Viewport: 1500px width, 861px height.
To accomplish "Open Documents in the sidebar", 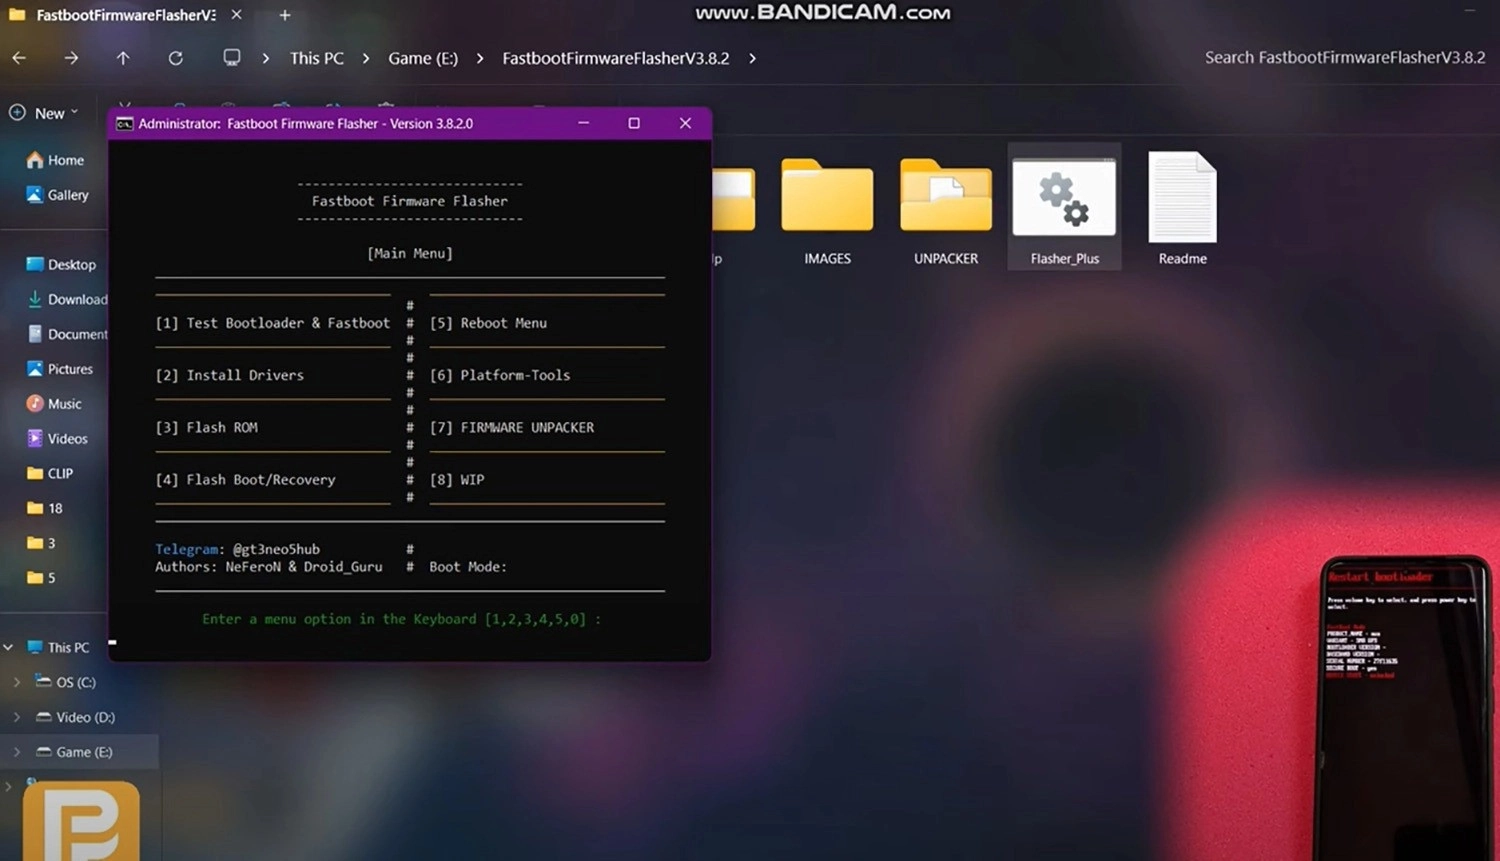I will tap(66, 334).
